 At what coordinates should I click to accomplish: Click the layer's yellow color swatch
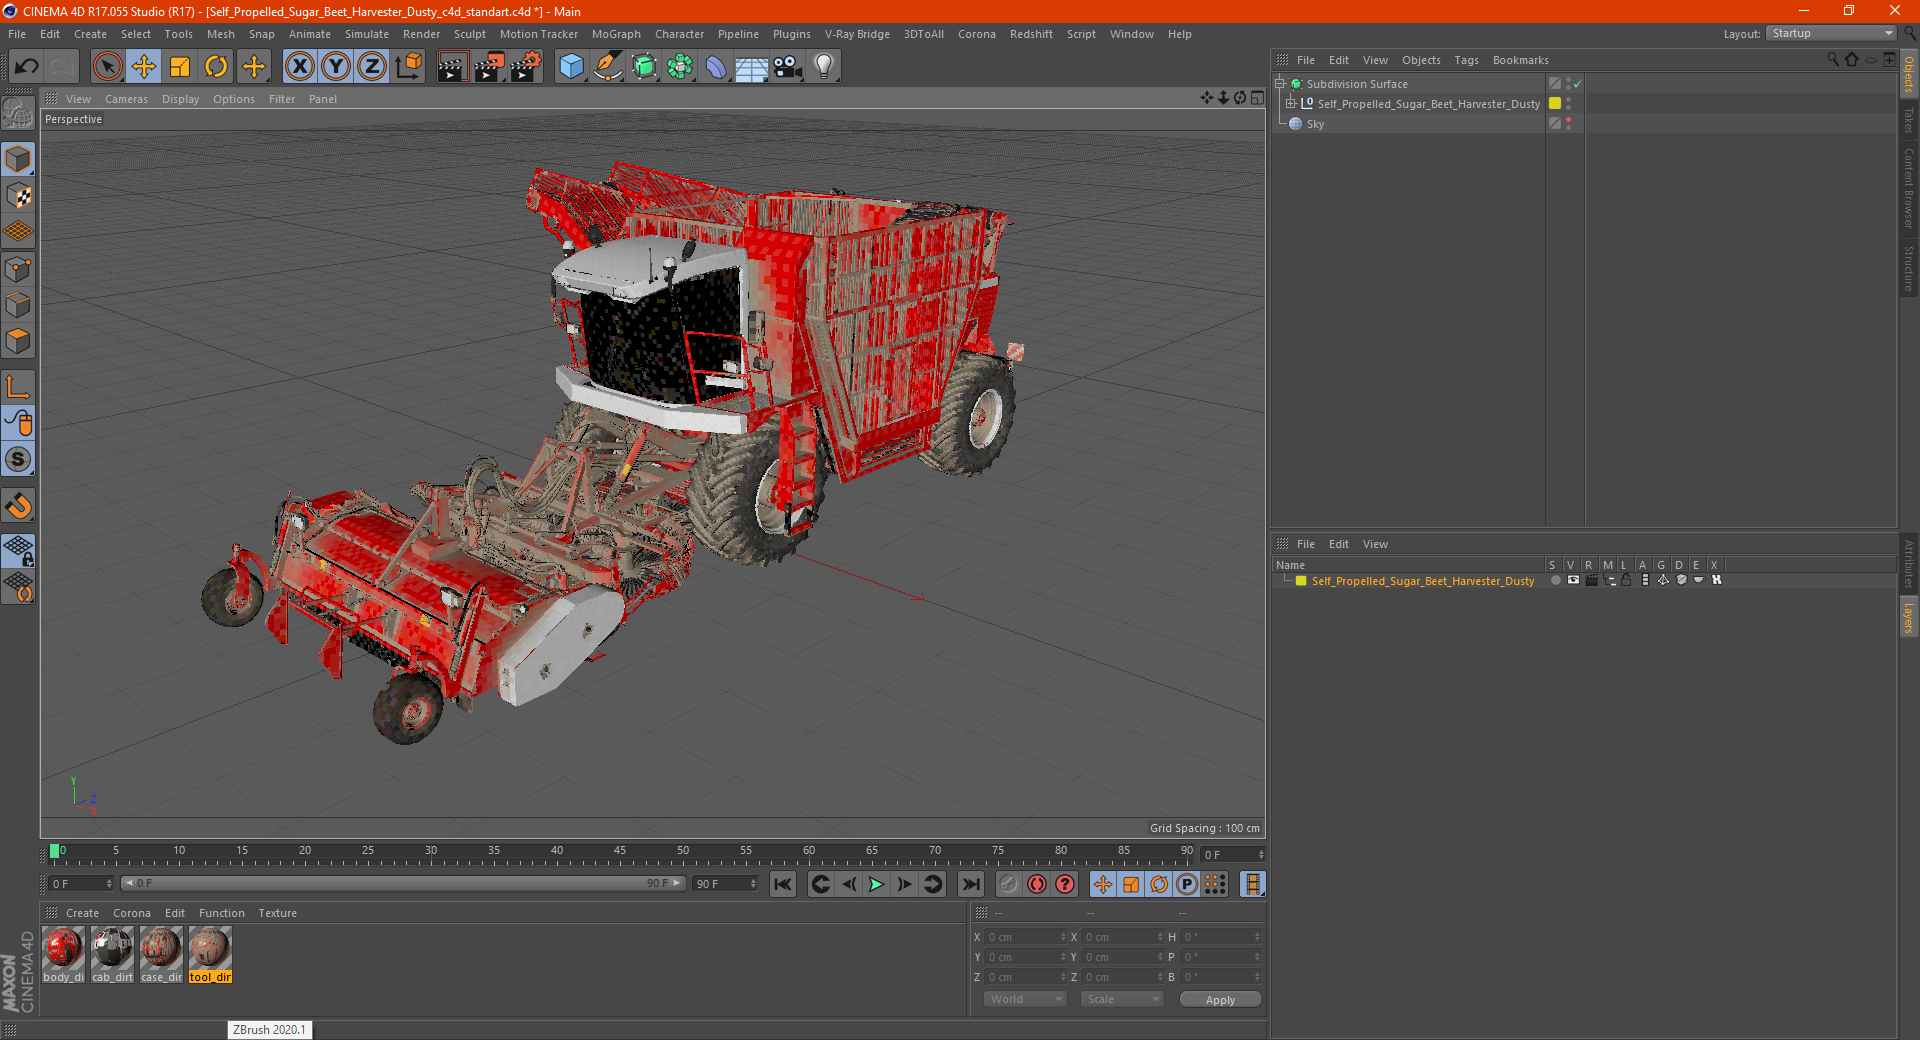pyautogui.click(x=1301, y=581)
